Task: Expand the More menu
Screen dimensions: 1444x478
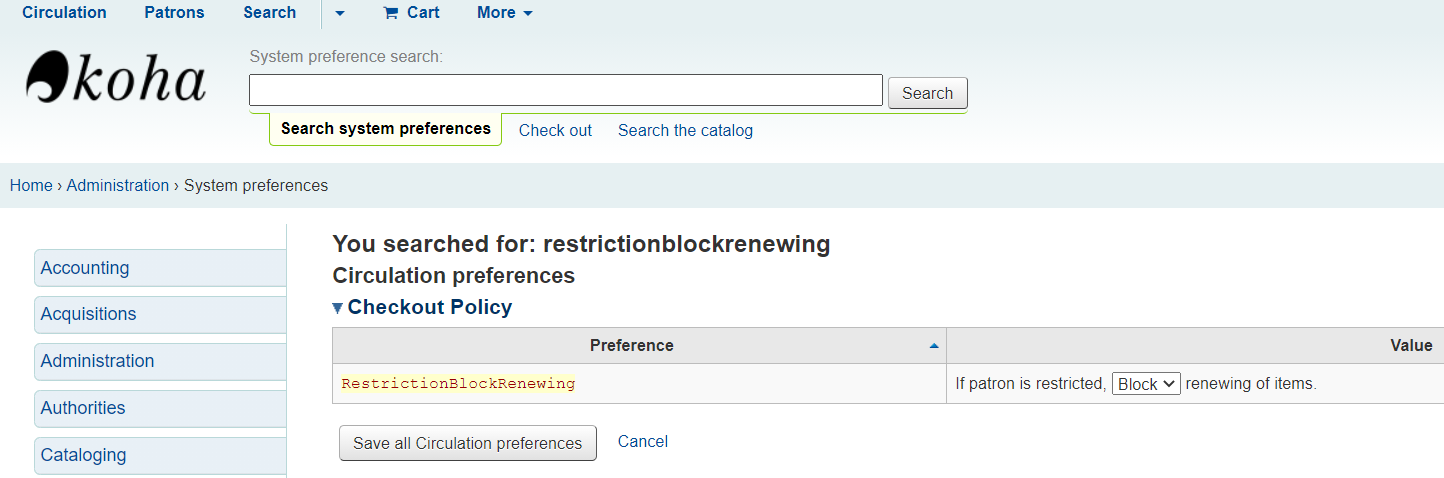Action: (x=505, y=13)
